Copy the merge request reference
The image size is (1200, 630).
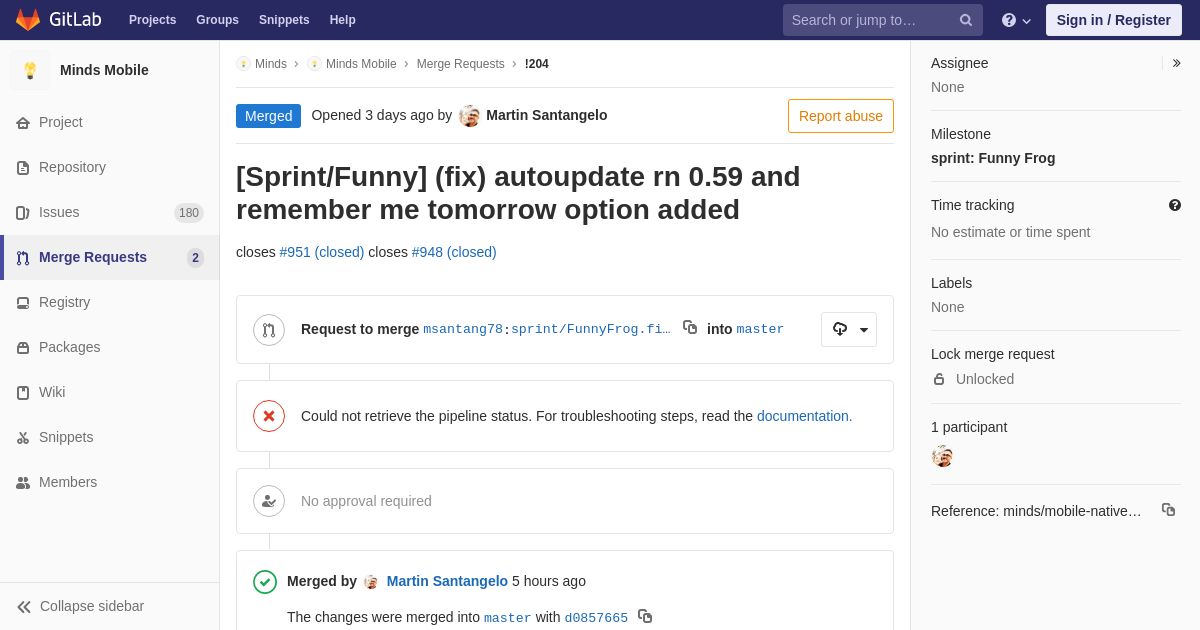pos(1168,510)
